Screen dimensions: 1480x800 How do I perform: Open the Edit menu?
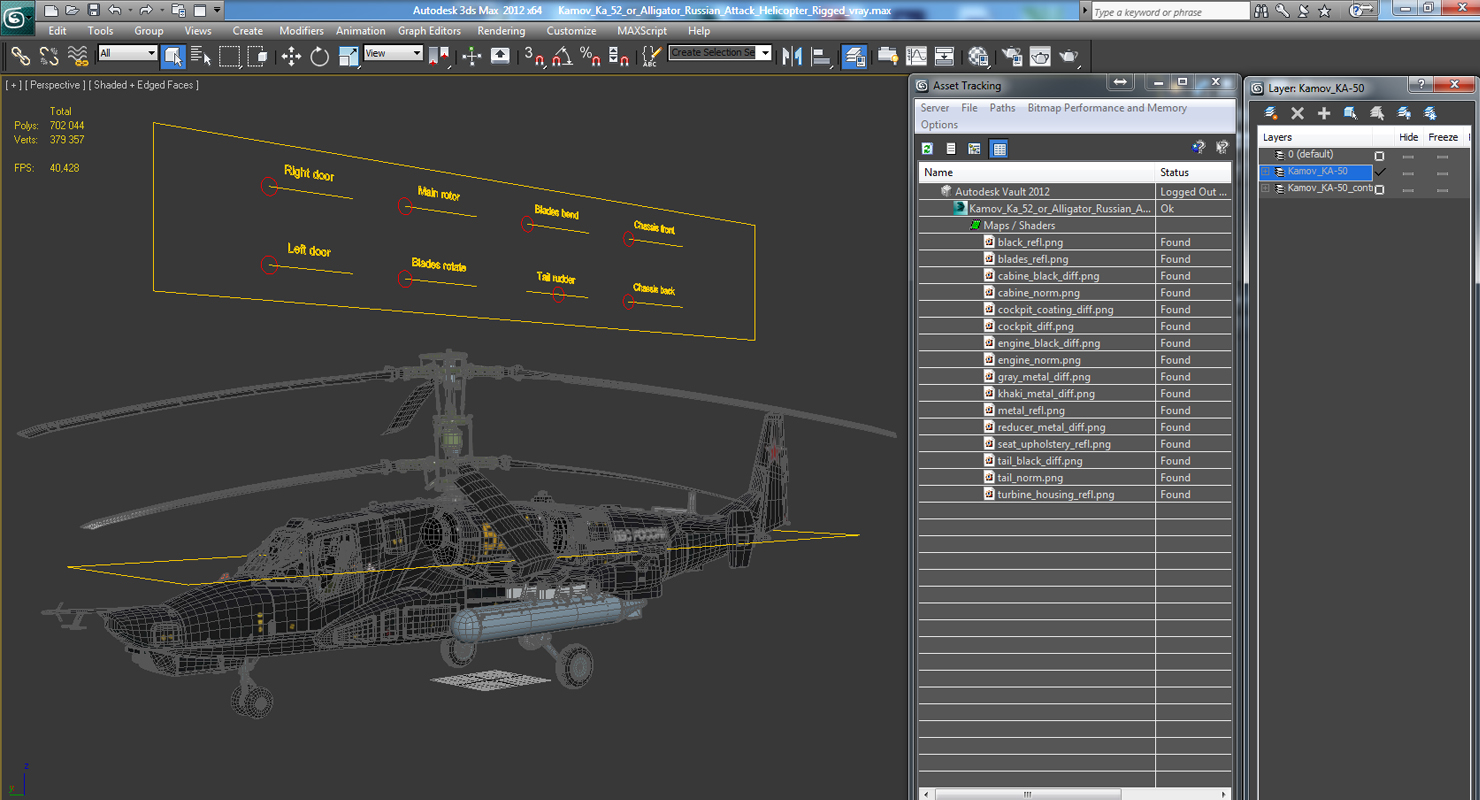pos(57,31)
